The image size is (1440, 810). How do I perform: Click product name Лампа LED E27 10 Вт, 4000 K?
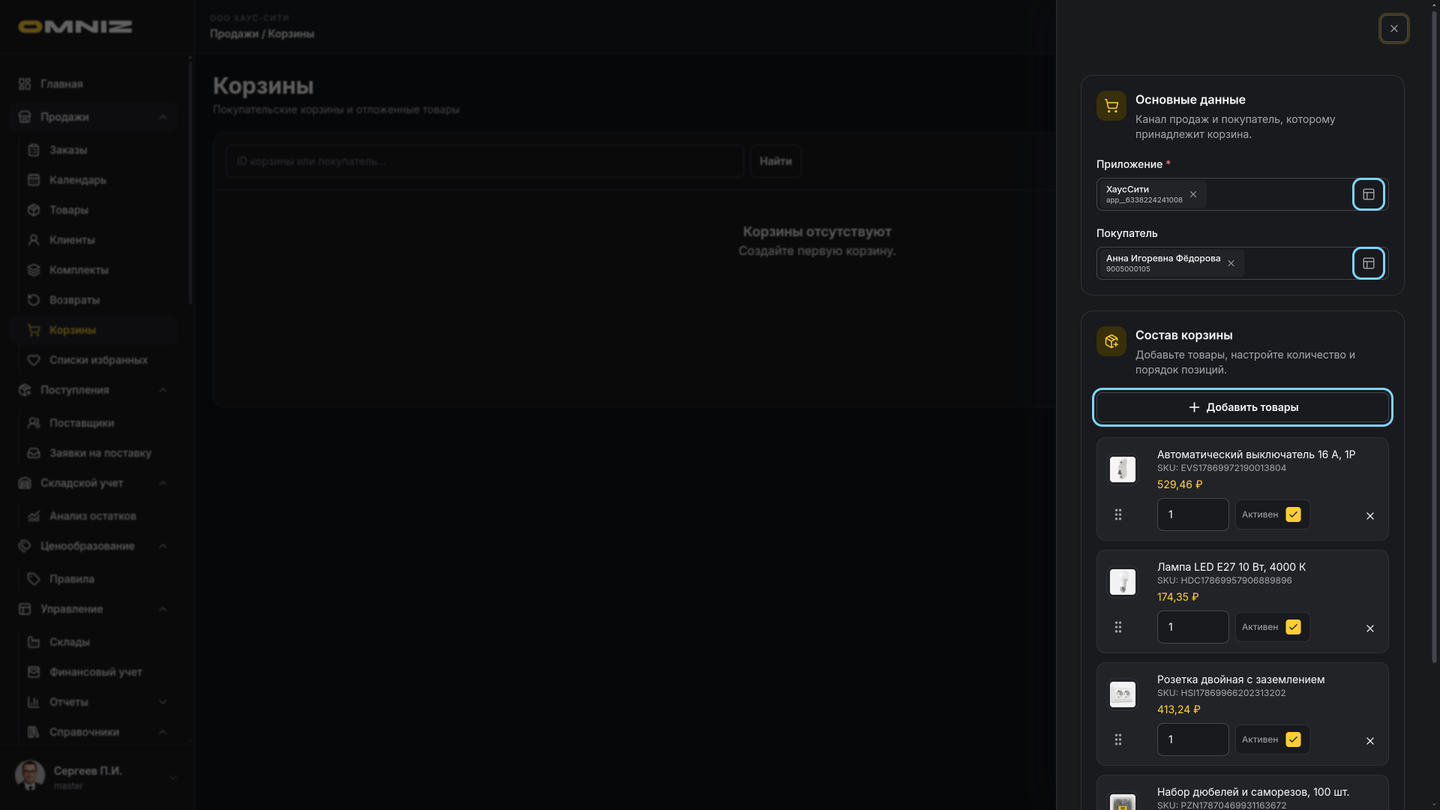pyautogui.click(x=1231, y=567)
